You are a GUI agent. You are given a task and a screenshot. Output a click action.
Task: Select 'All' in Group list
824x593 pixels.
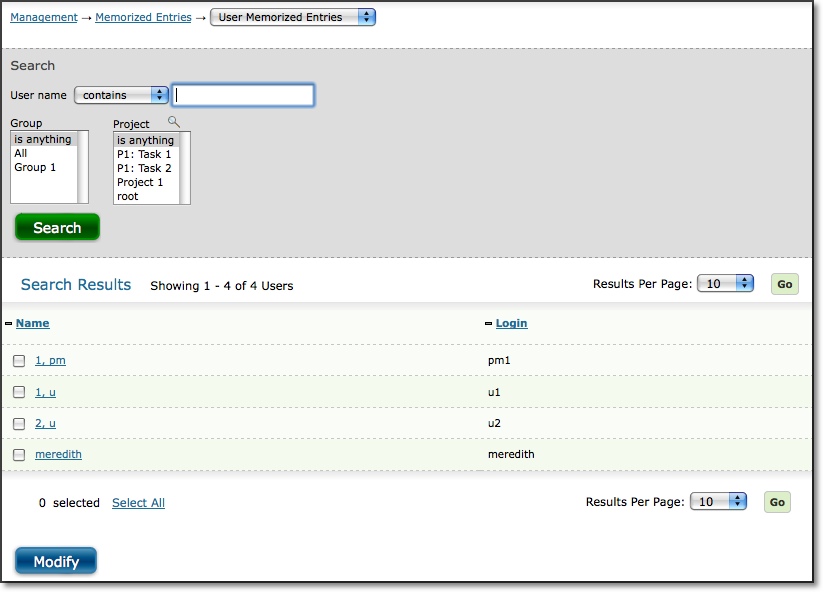[x=44, y=154]
